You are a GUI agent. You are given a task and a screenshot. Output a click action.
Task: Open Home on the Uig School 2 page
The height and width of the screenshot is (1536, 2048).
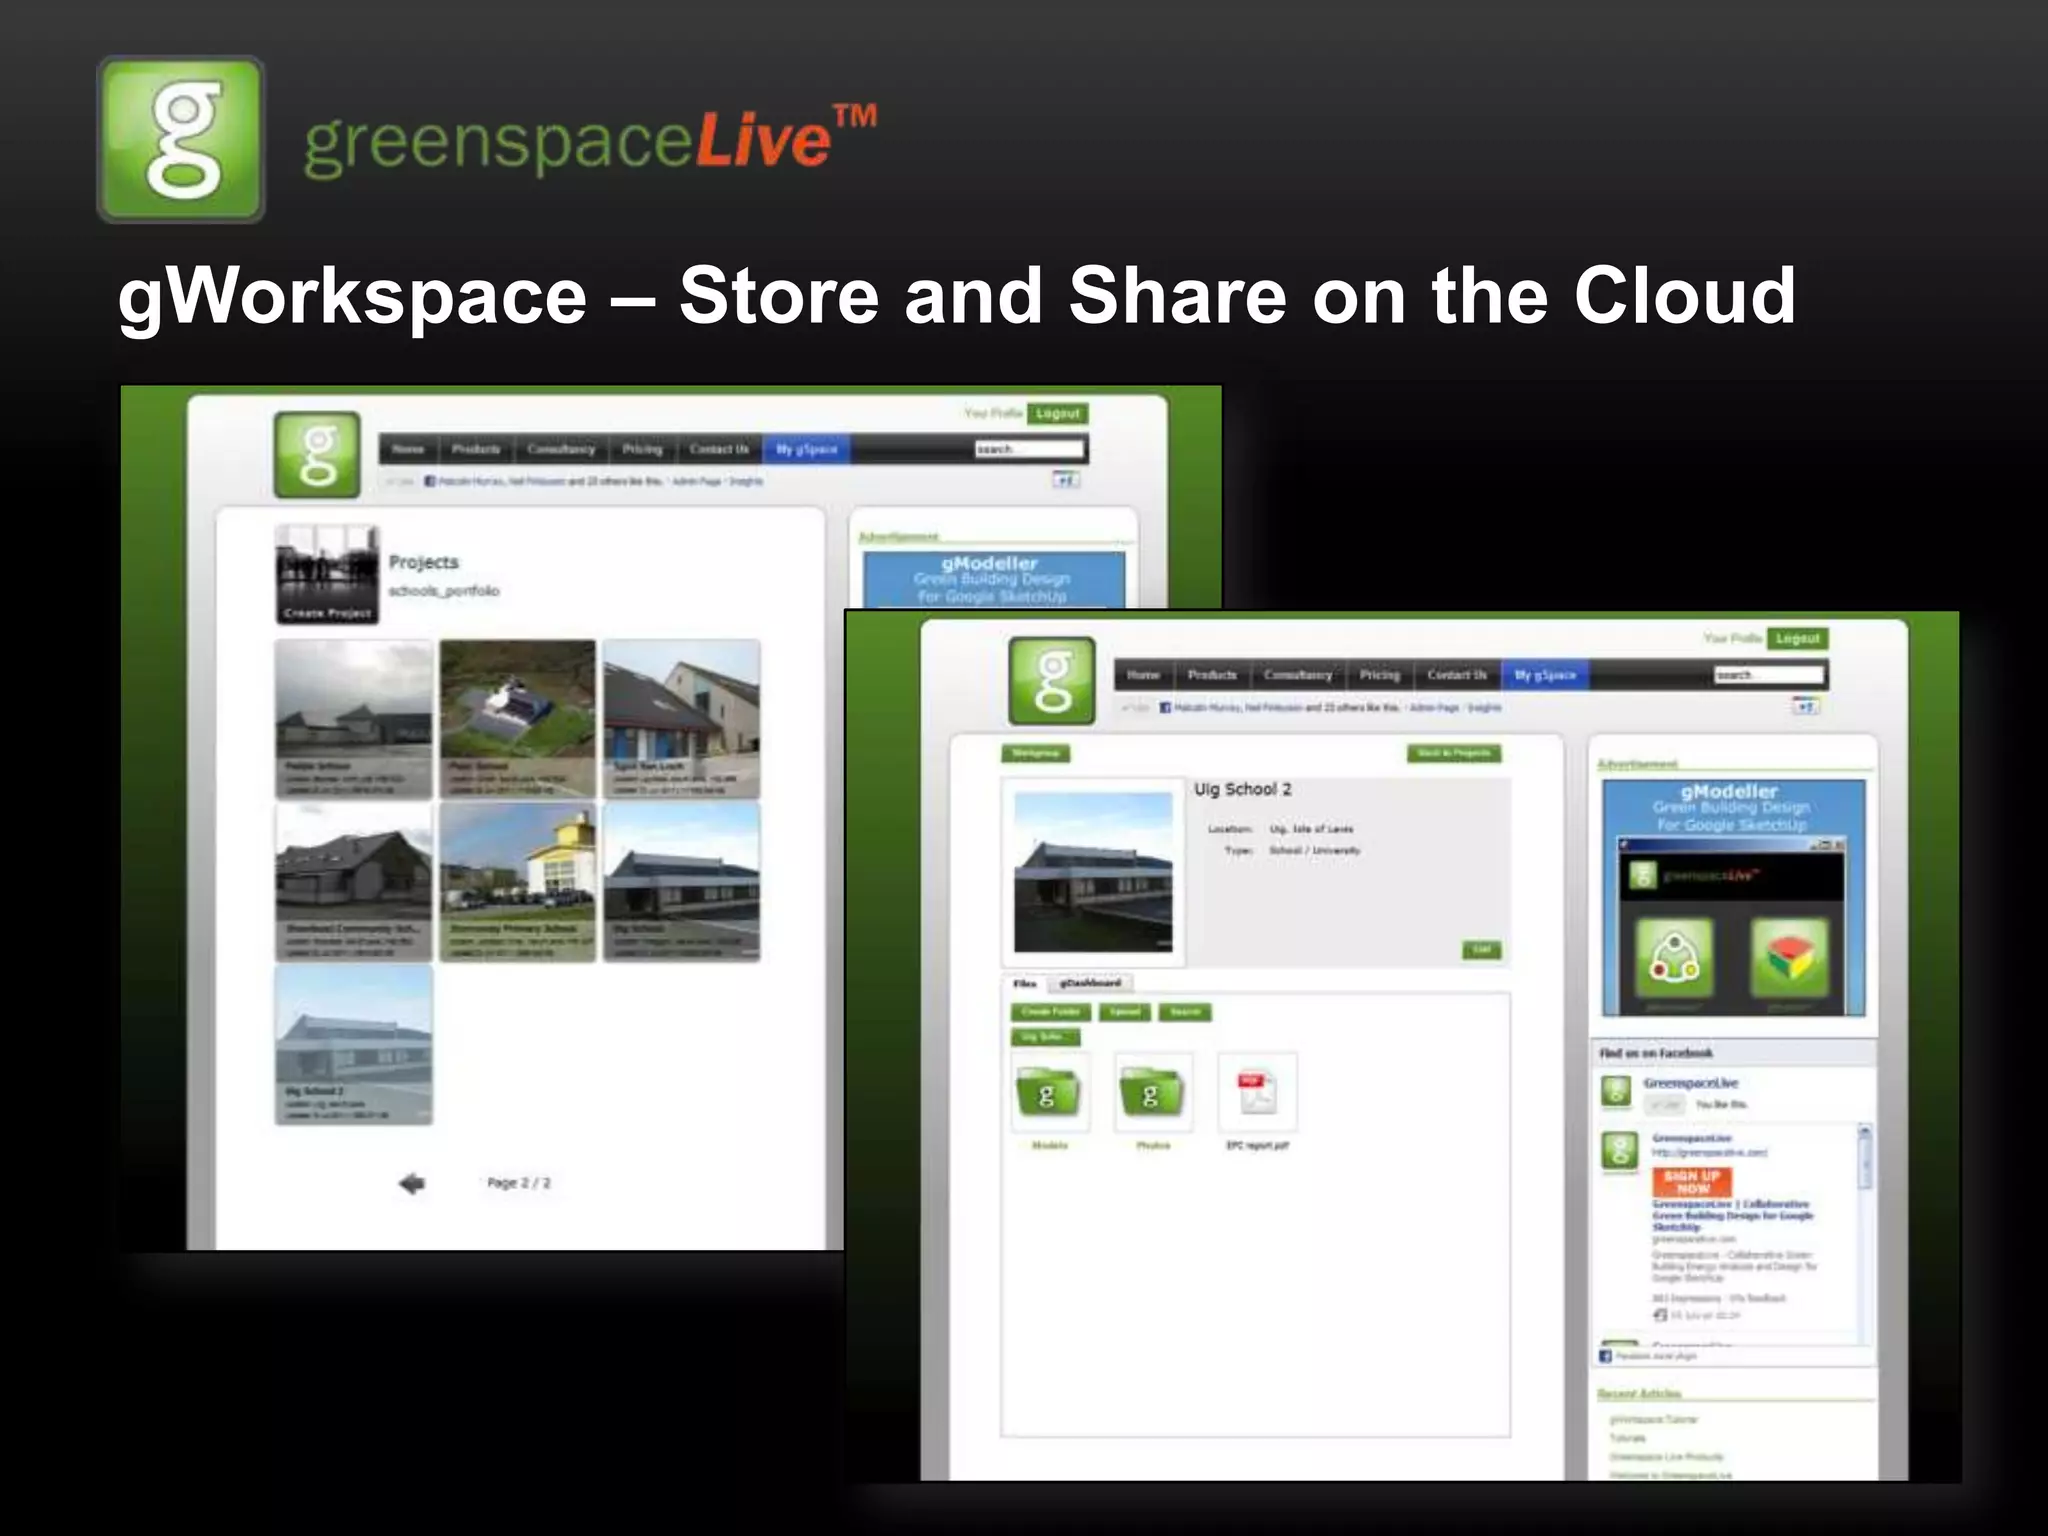[x=1143, y=675]
